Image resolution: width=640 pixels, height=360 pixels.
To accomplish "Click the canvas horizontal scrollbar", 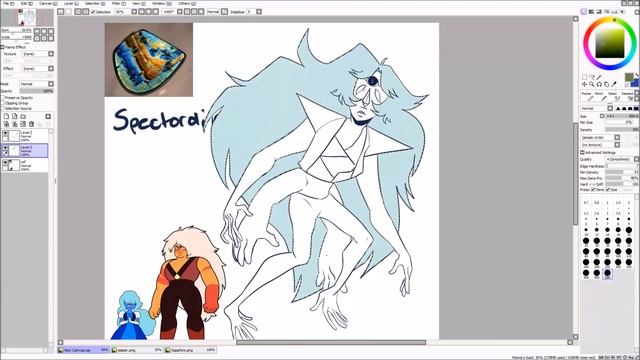I will [331, 342].
